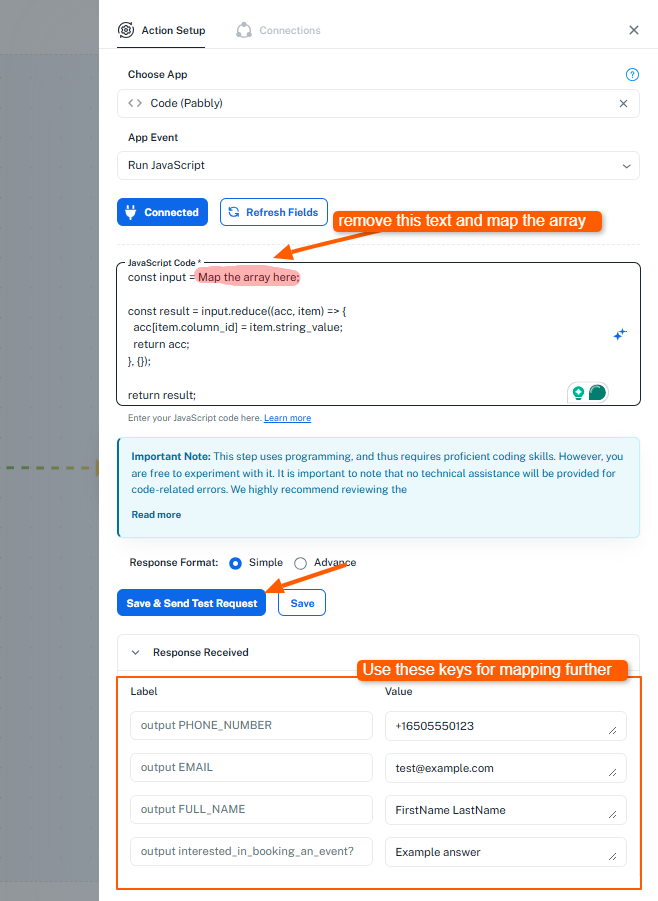This screenshot has width=658, height=901.
Task: Select the Advance response format
Action: pos(300,563)
